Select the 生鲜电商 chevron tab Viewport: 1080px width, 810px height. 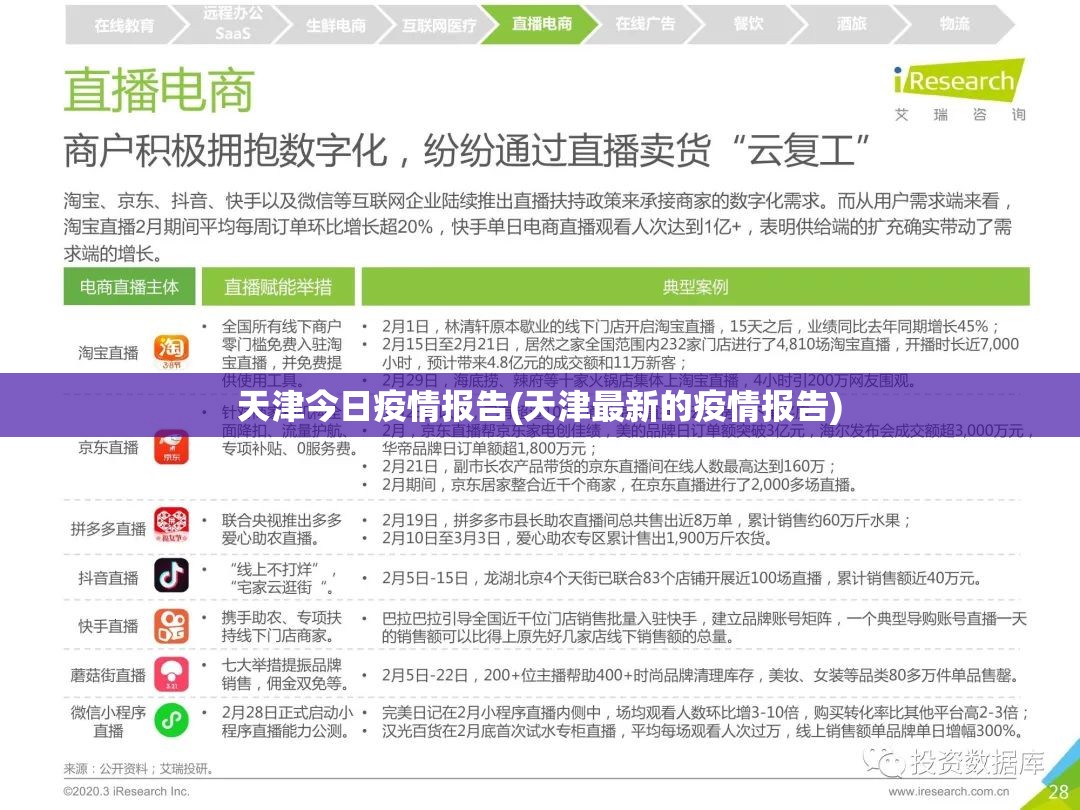335,25
